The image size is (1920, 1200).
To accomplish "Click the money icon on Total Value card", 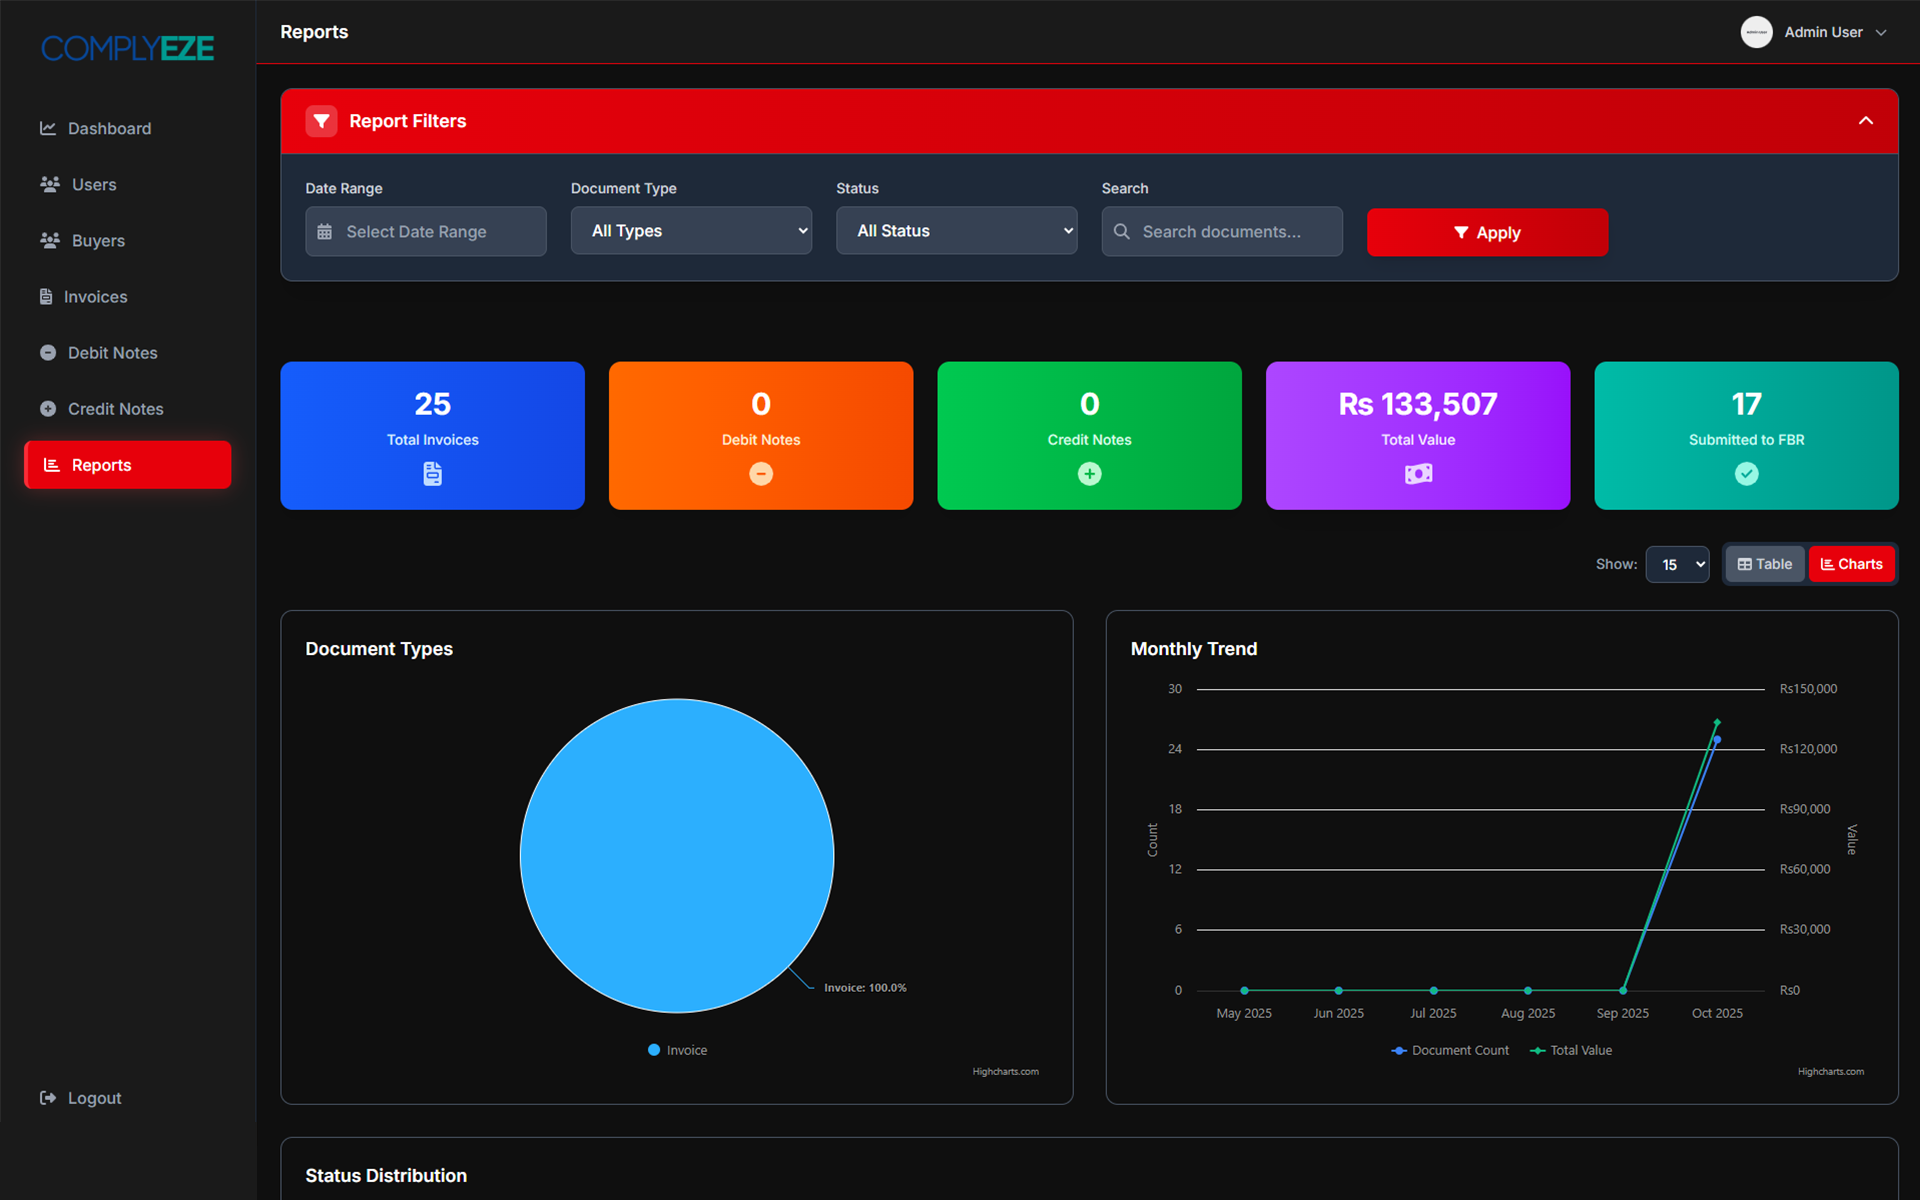I will (x=1418, y=474).
